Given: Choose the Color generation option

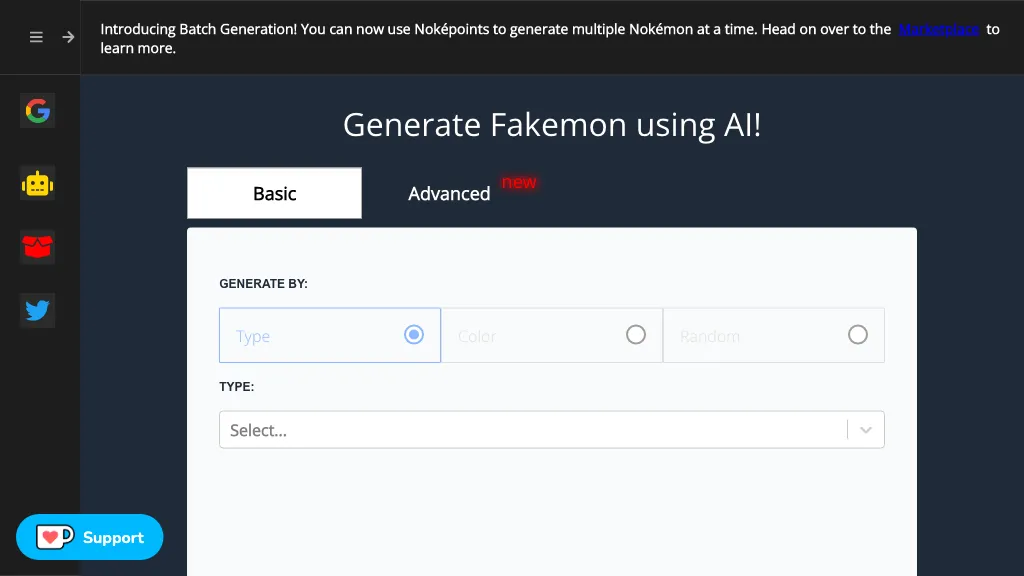Looking at the screenshot, I should [x=636, y=335].
